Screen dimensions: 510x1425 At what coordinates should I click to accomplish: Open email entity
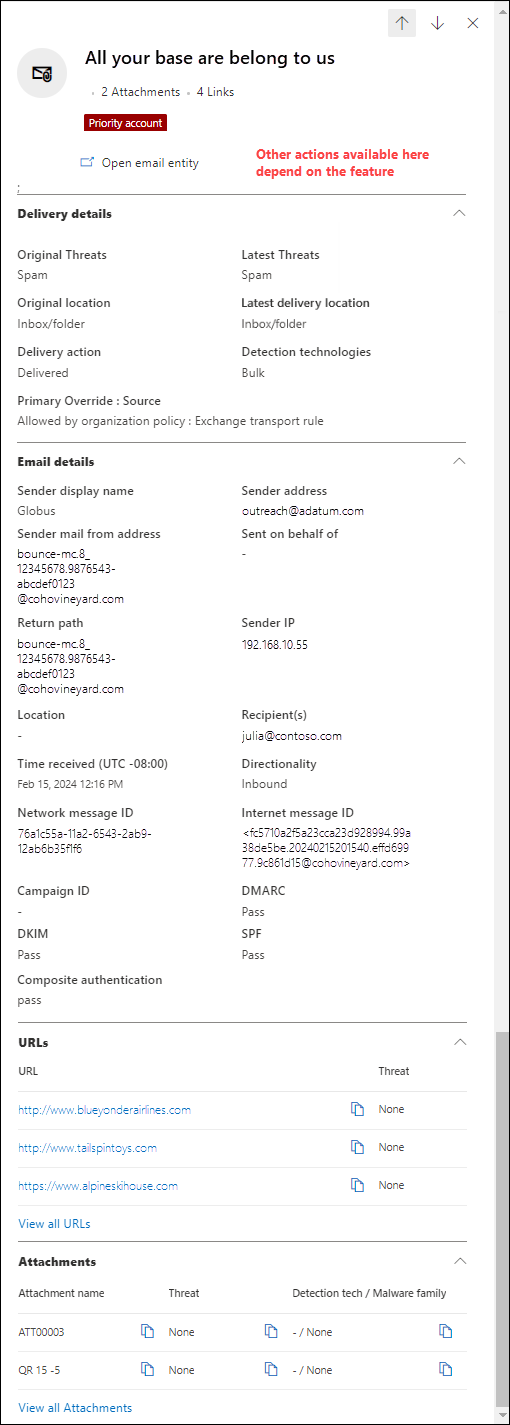140,162
